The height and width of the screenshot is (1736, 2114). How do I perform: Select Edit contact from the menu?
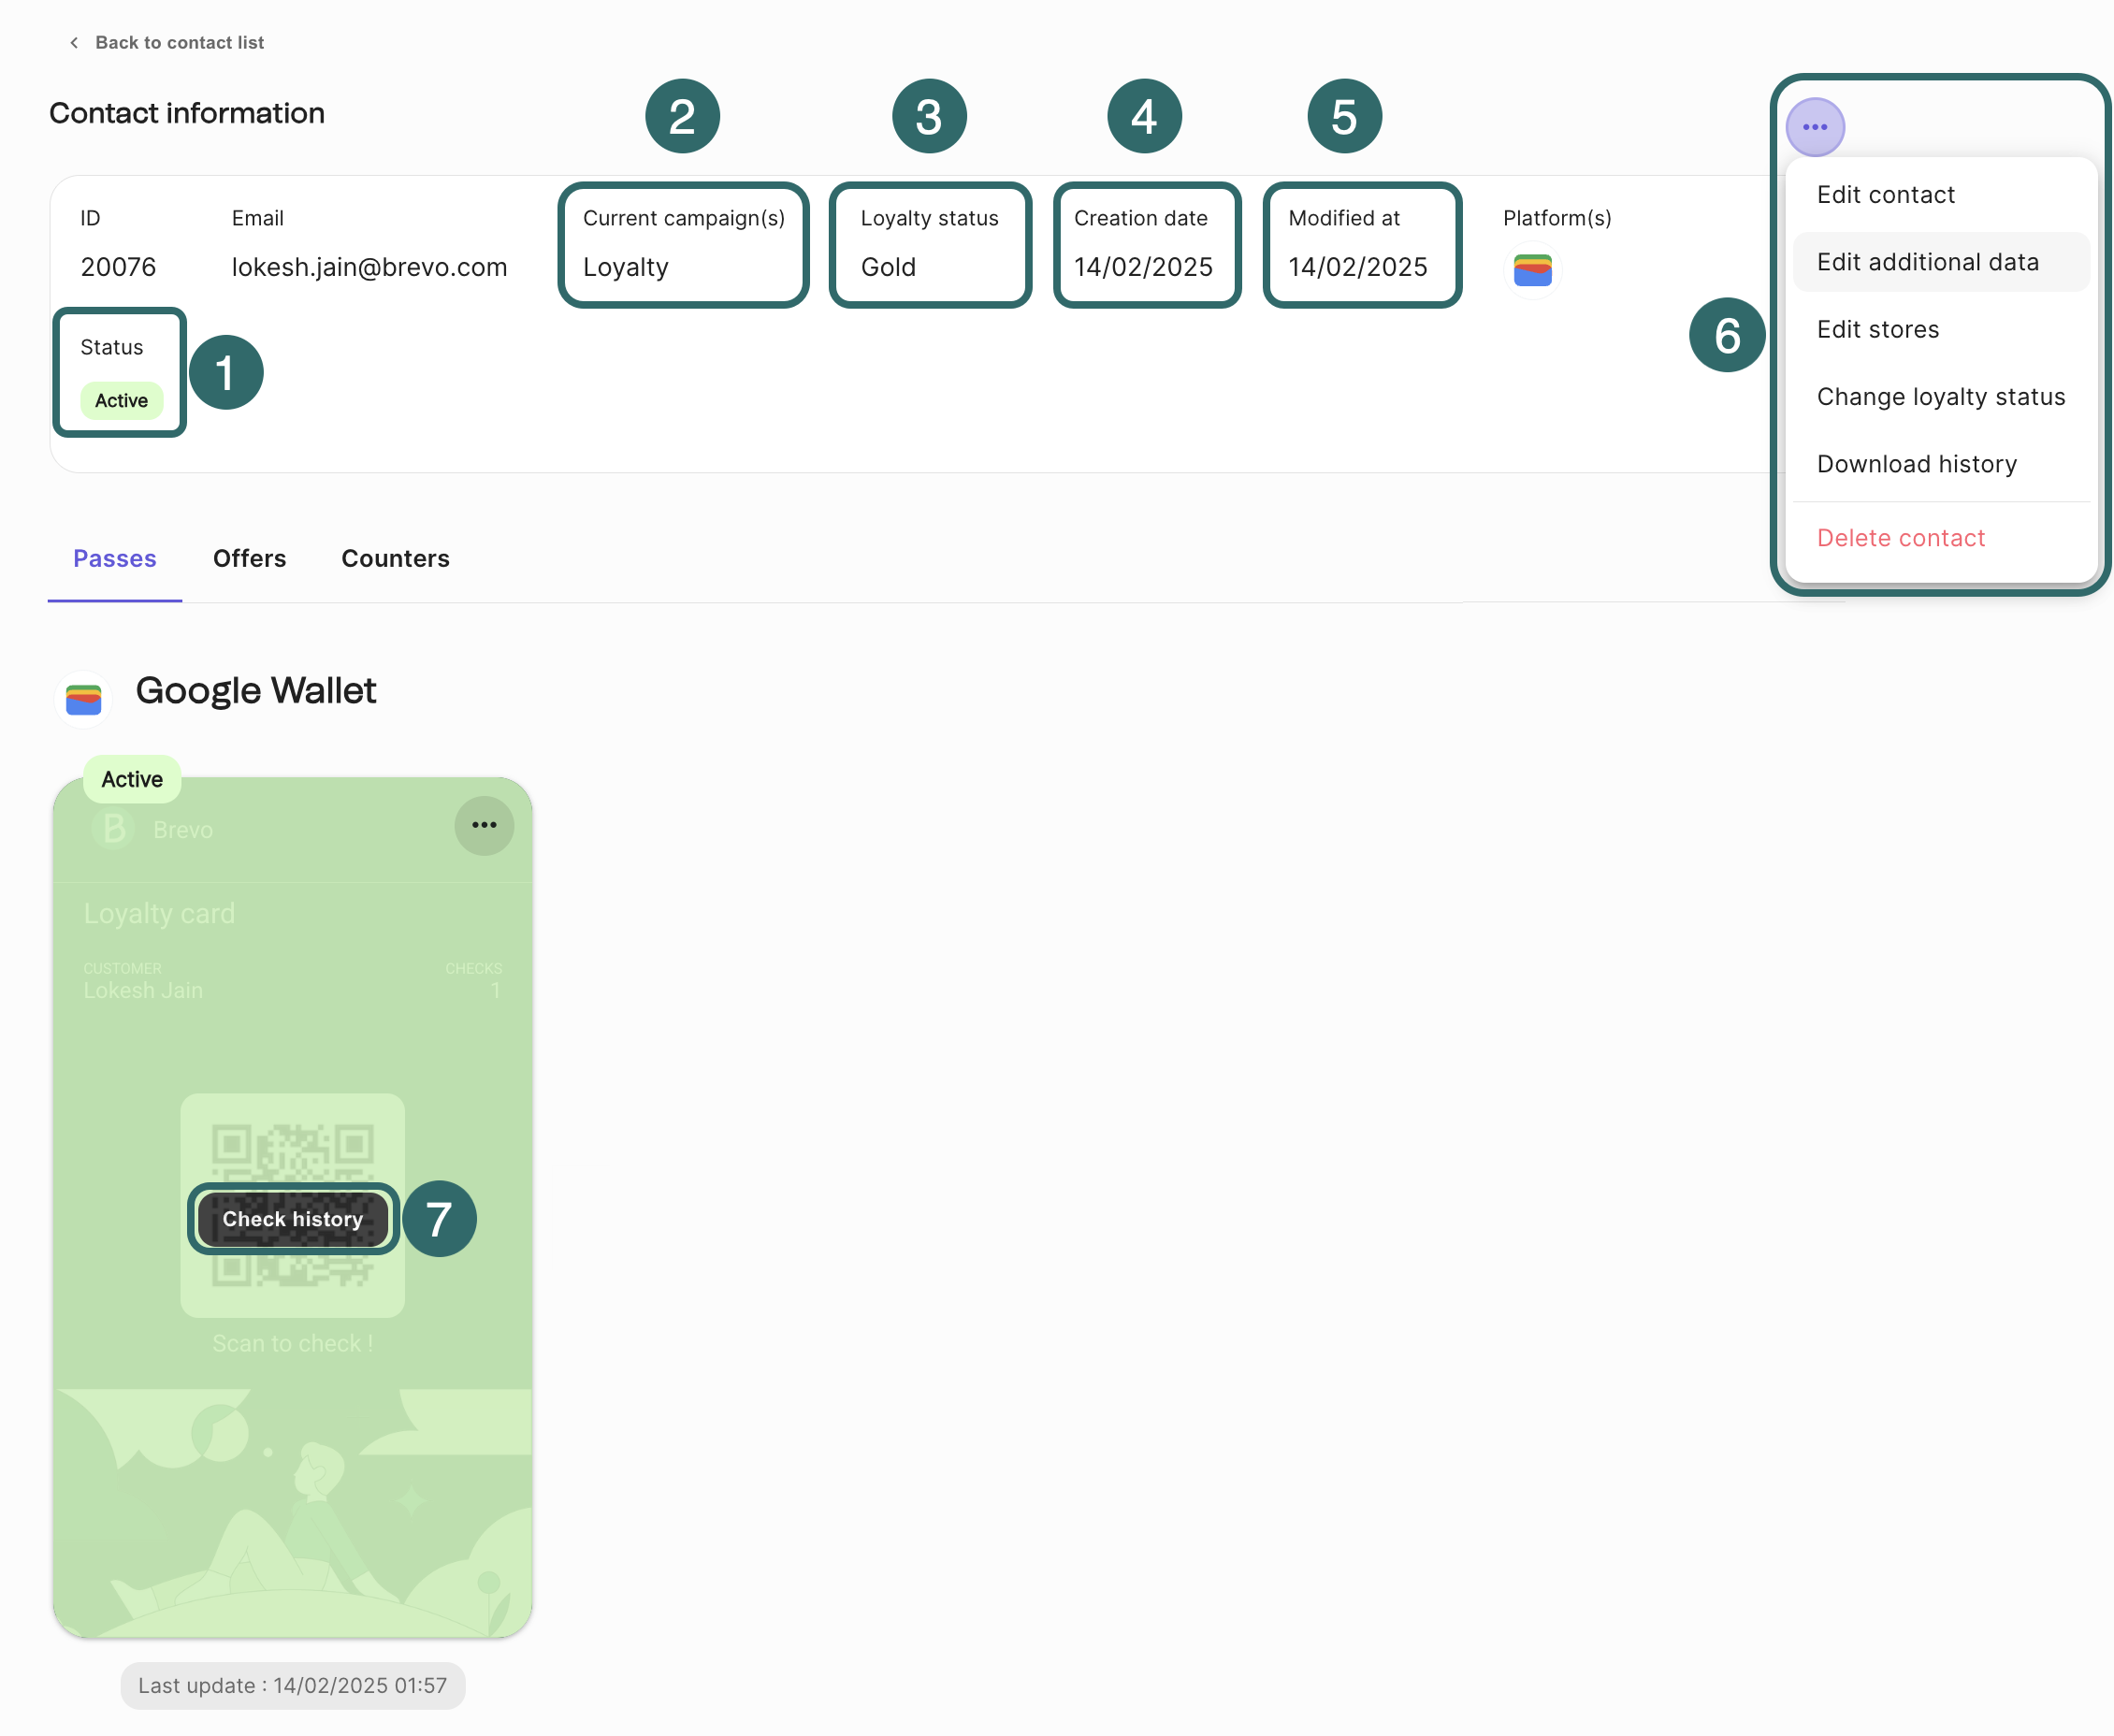point(1885,195)
